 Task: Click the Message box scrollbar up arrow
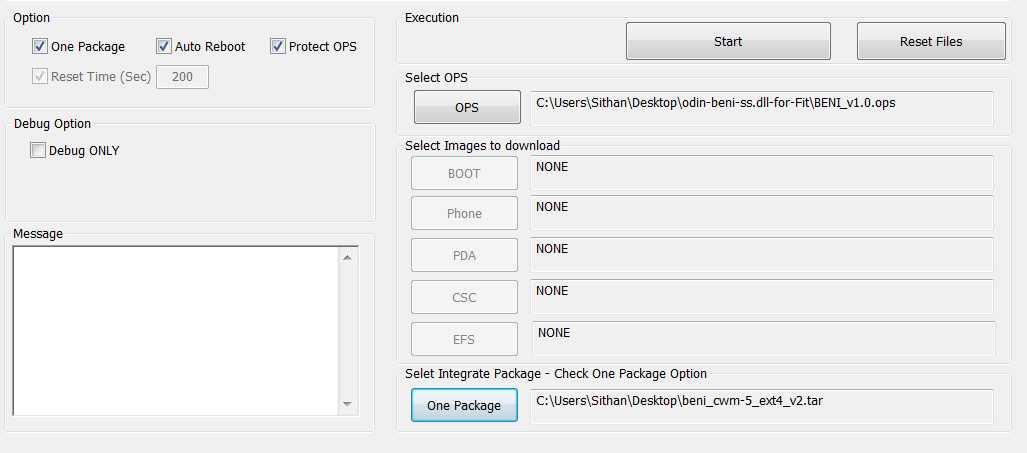[347, 257]
